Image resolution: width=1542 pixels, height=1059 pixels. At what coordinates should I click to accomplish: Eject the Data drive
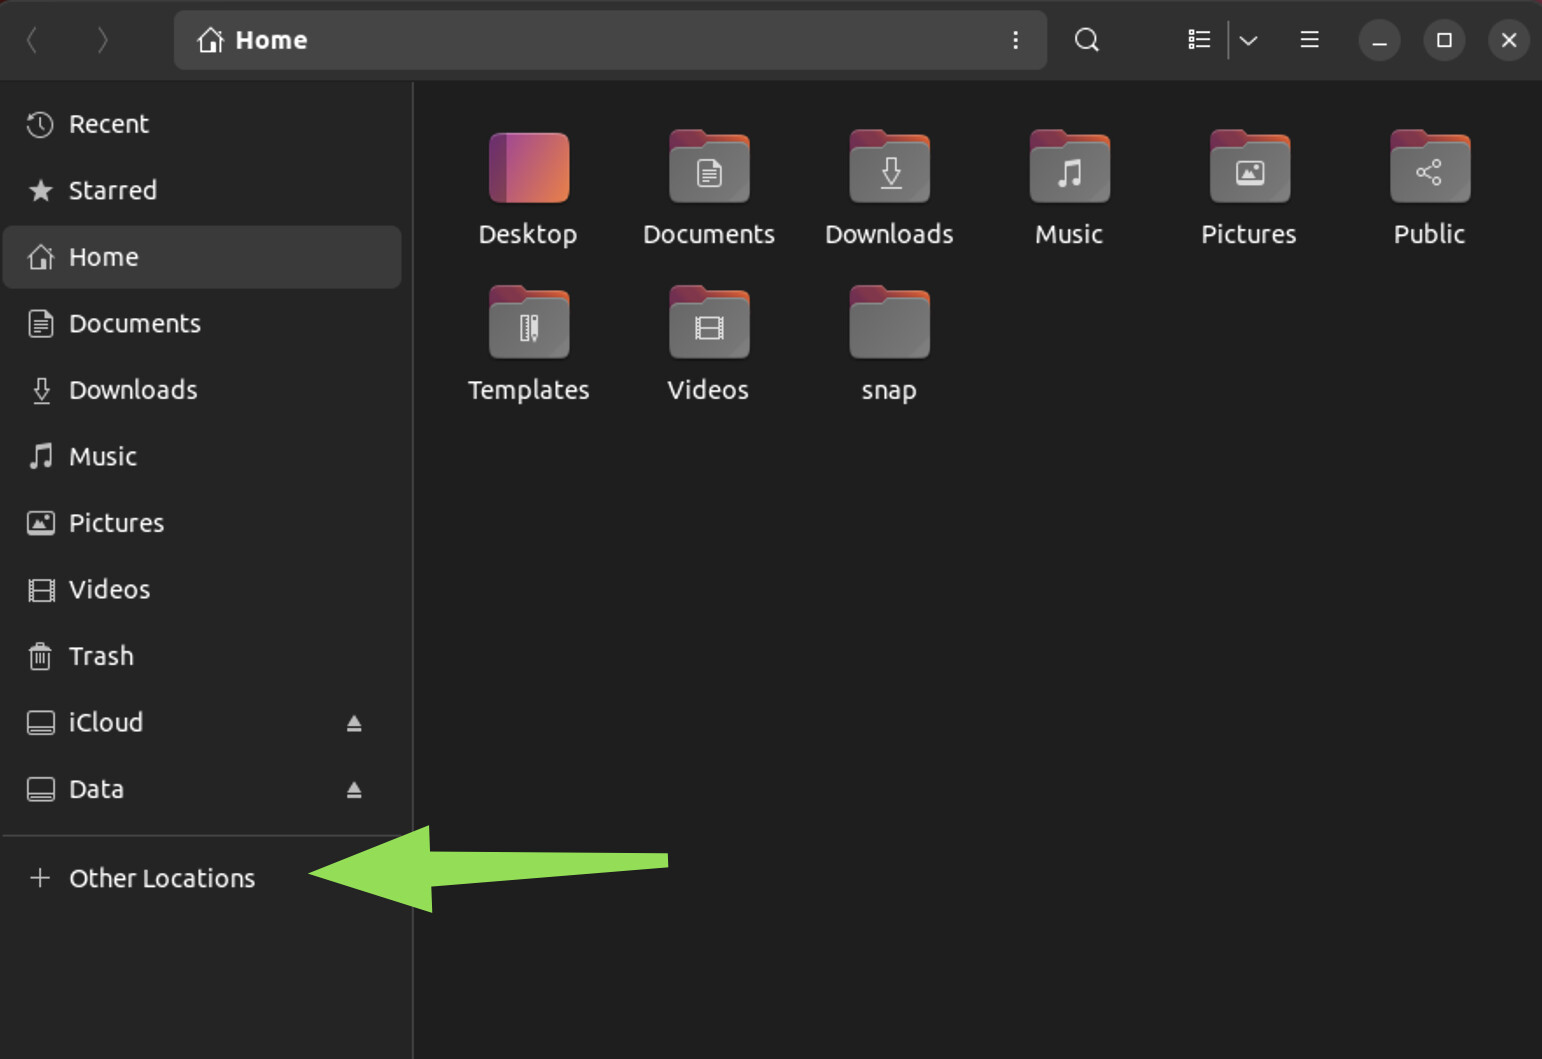pyautogui.click(x=354, y=790)
